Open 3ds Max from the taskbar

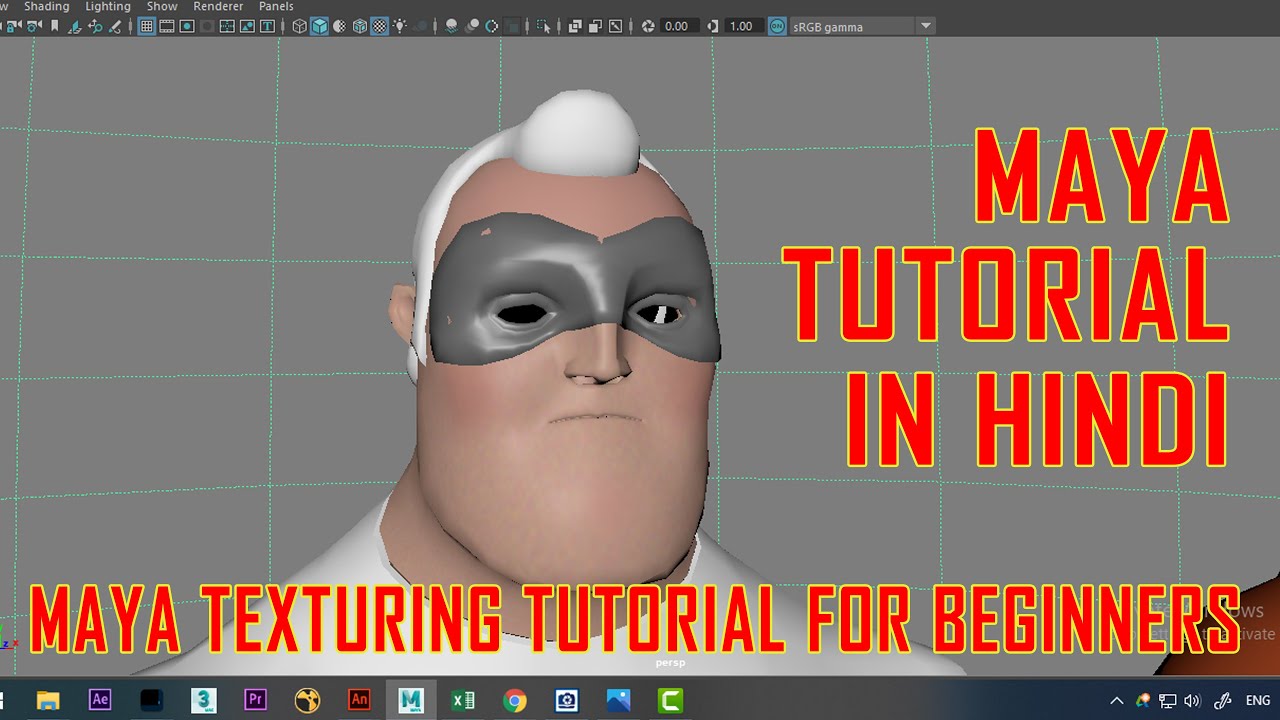(204, 700)
